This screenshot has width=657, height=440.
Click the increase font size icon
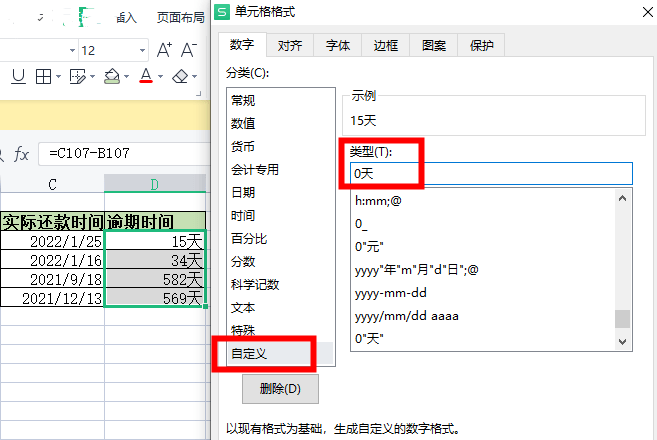[x=164, y=50]
